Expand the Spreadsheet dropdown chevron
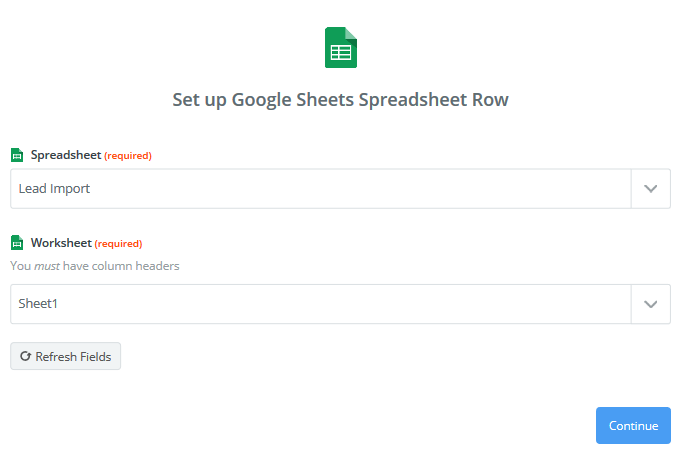Image resolution: width=683 pixels, height=463 pixels. pyautogui.click(x=650, y=189)
